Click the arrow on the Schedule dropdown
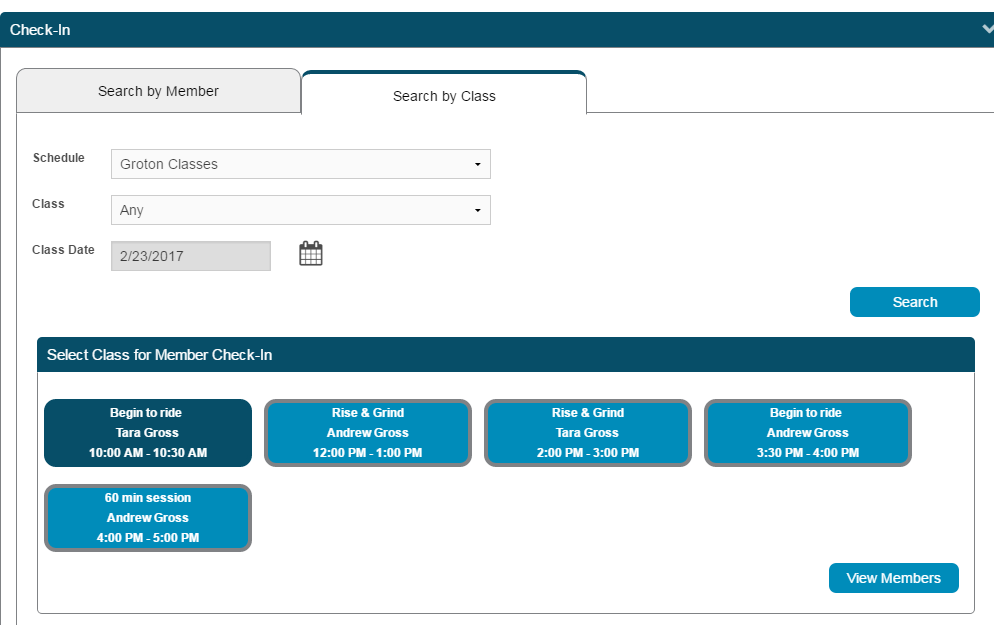The height and width of the screenshot is (625, 994). (477, 164)
